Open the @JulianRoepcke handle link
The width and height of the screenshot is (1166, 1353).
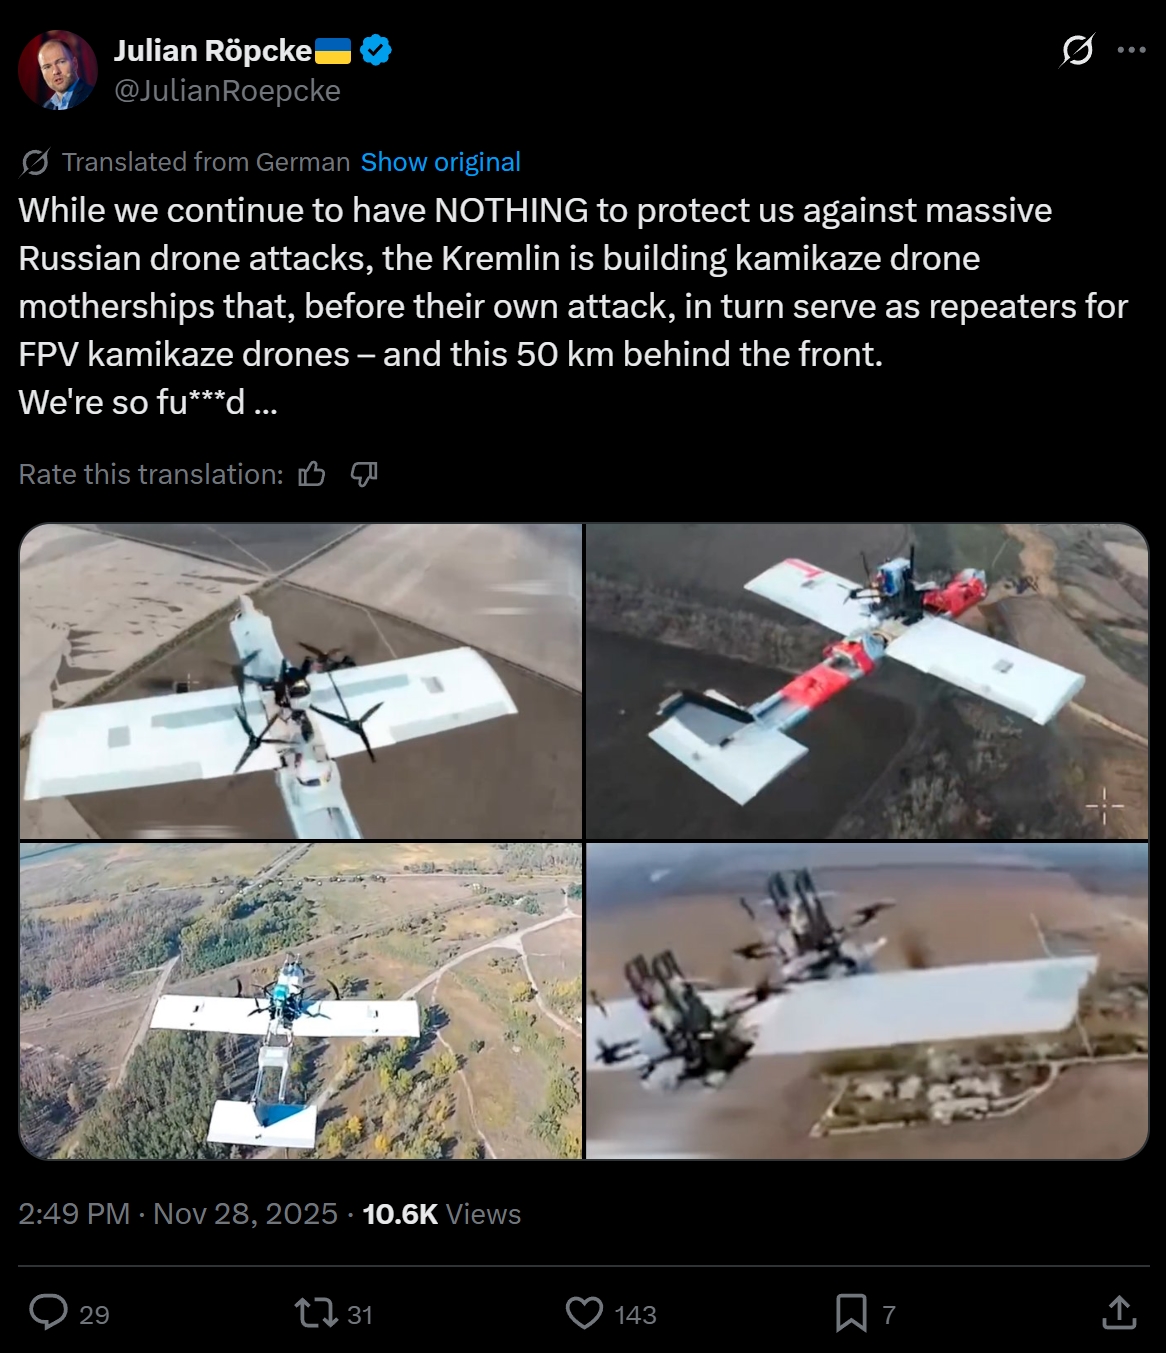pos(227,91)
